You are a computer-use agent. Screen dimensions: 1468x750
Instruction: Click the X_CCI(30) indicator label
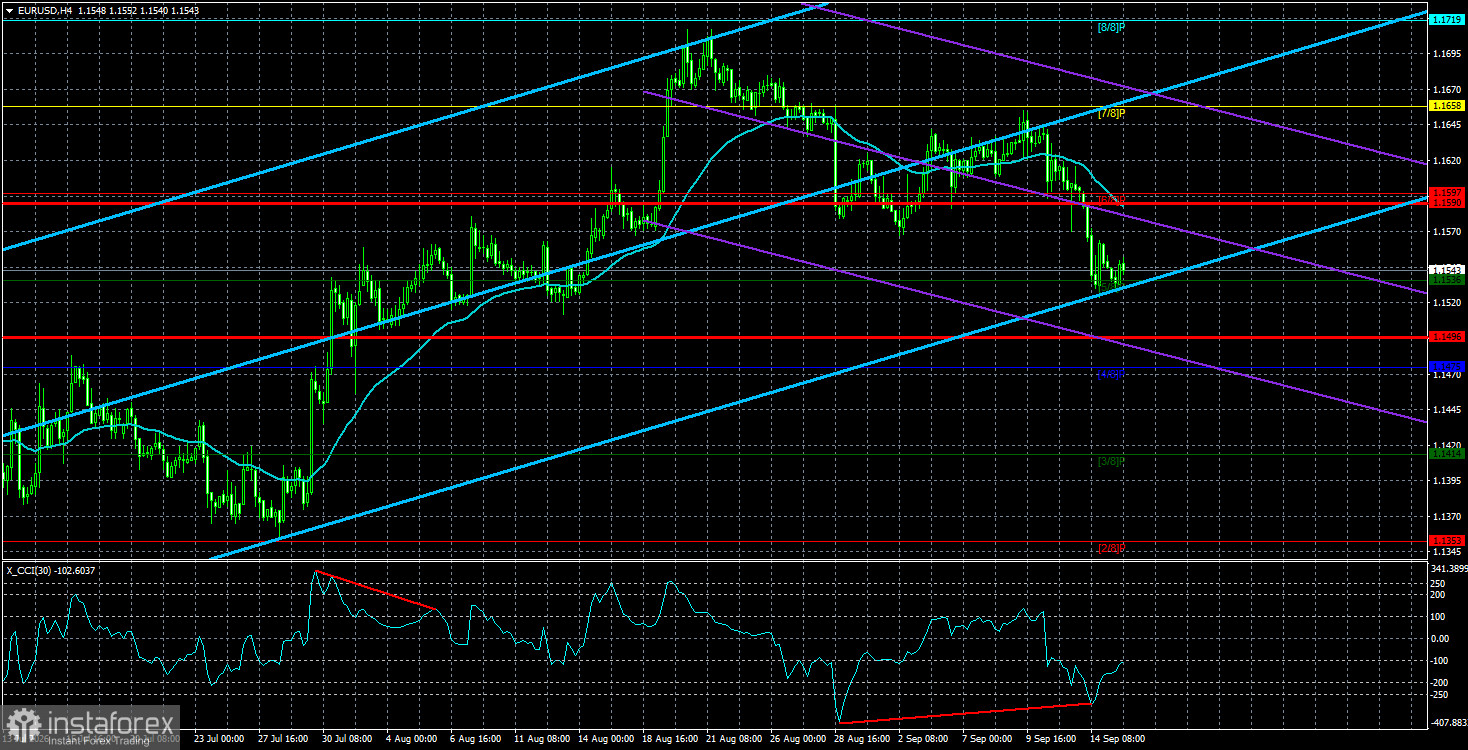(x=39, y=570)
